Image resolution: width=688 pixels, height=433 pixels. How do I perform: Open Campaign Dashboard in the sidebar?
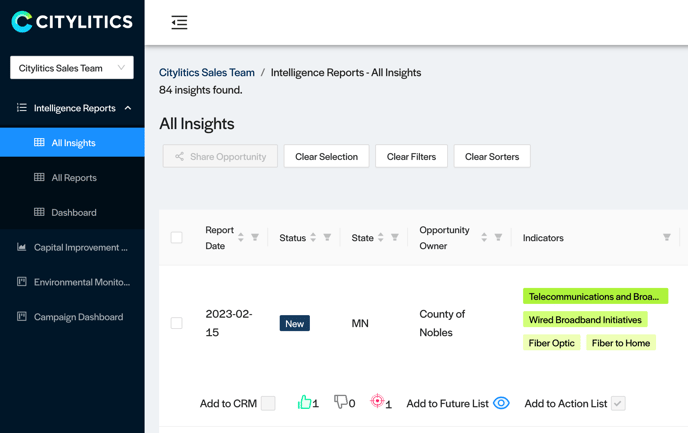72,317
